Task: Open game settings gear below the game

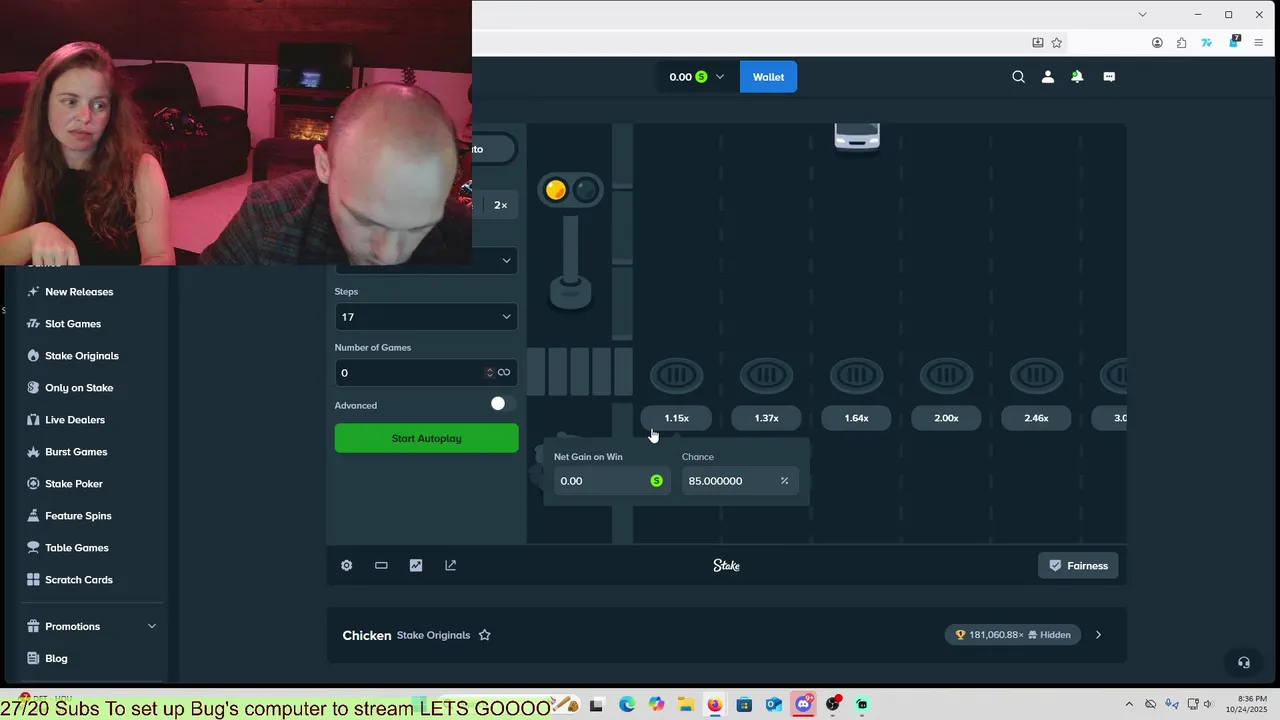Action: pyautogui.click(x=346, y=565)
